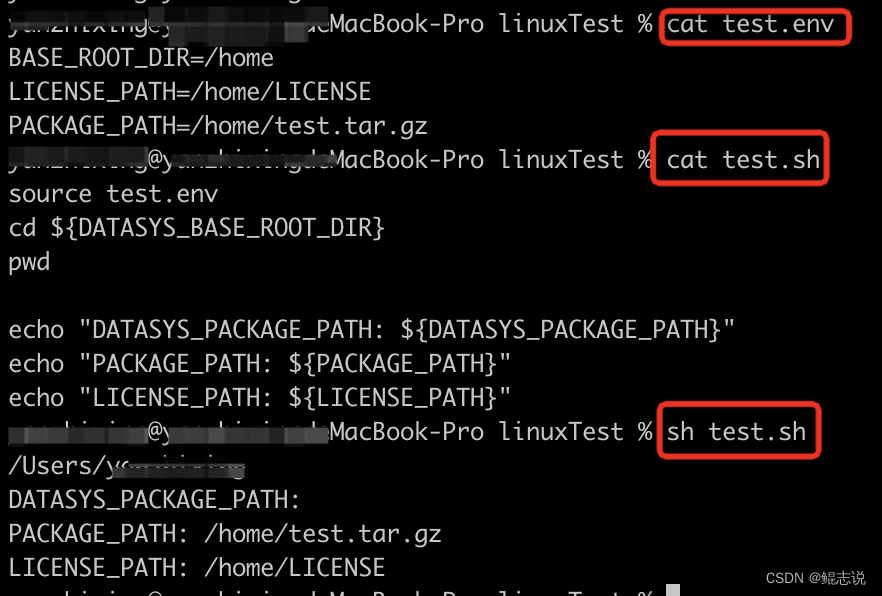882x596 pixels.
Task: Click MacBook-Pro in the sh test.sh prompt
Action: pos(407,432)
